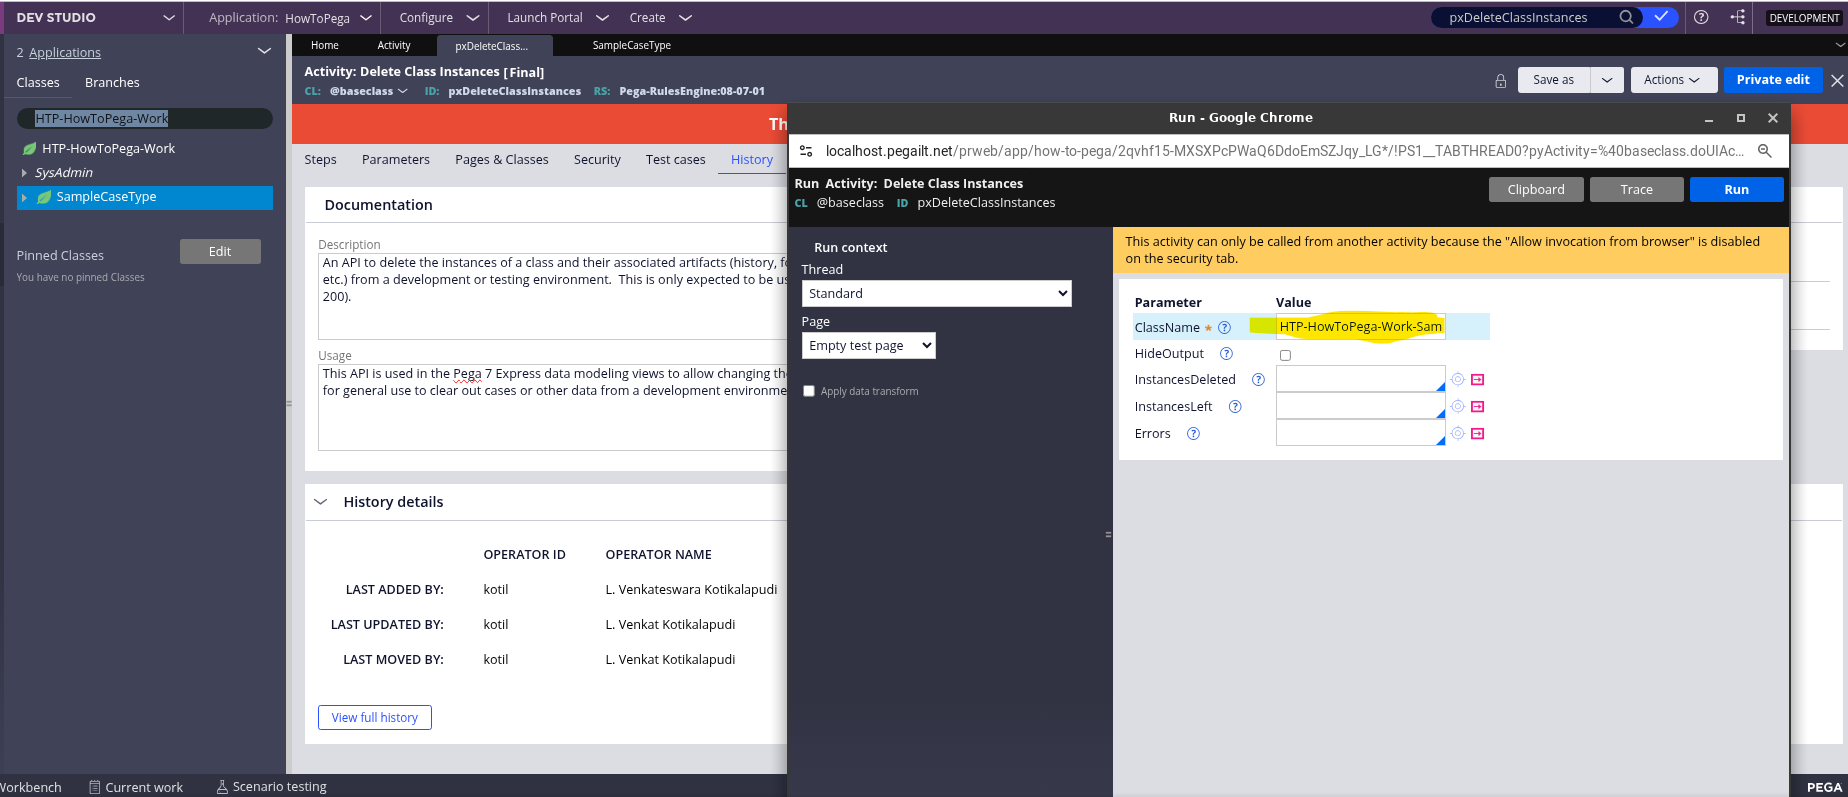Click the View full history link
Viewport: 1848px width, 797px height.
(375, 718)
